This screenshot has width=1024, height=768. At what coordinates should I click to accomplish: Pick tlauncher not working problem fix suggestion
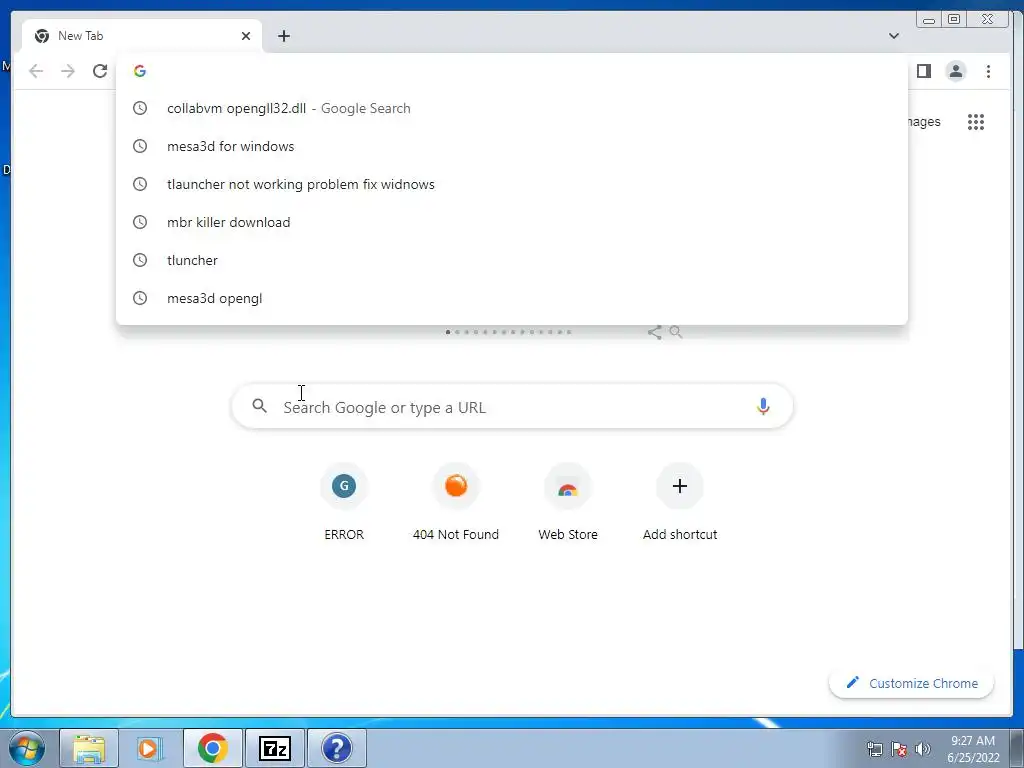click(x=511, y=184)
